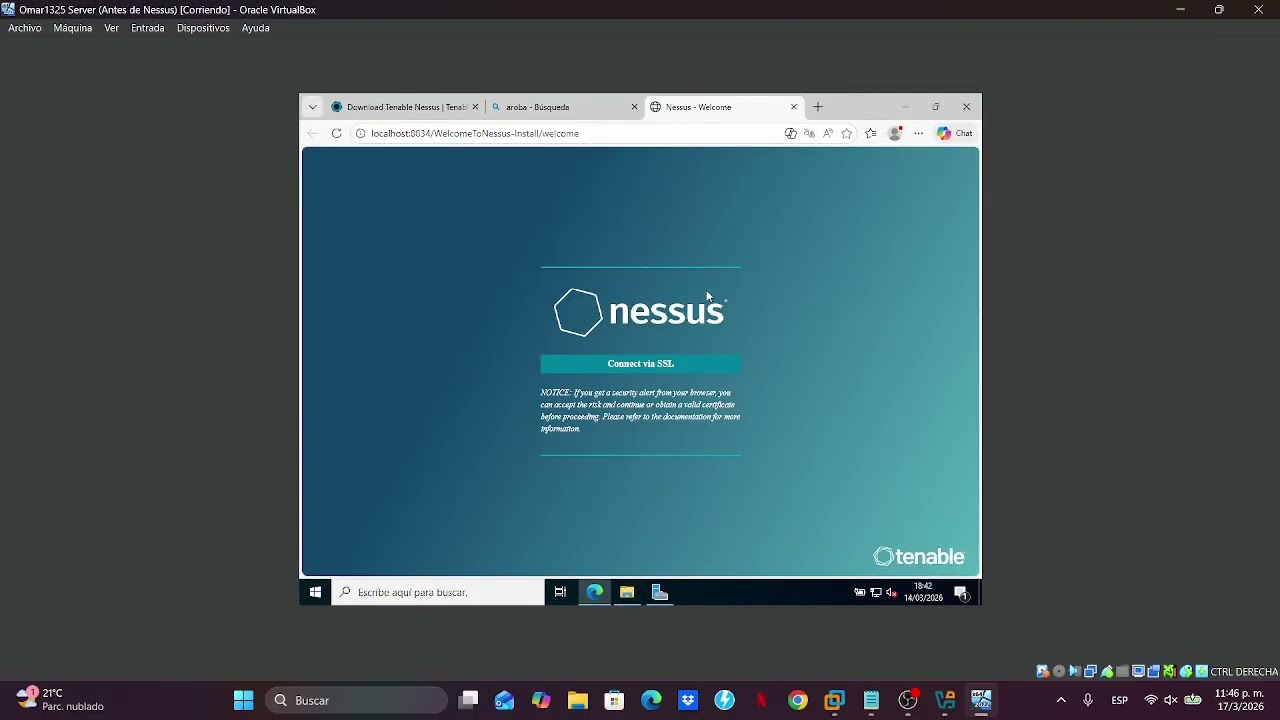This screenshot has height=720, width=1280.
Task: Open Dropbox from host taskbar
Action: point(688,700)
